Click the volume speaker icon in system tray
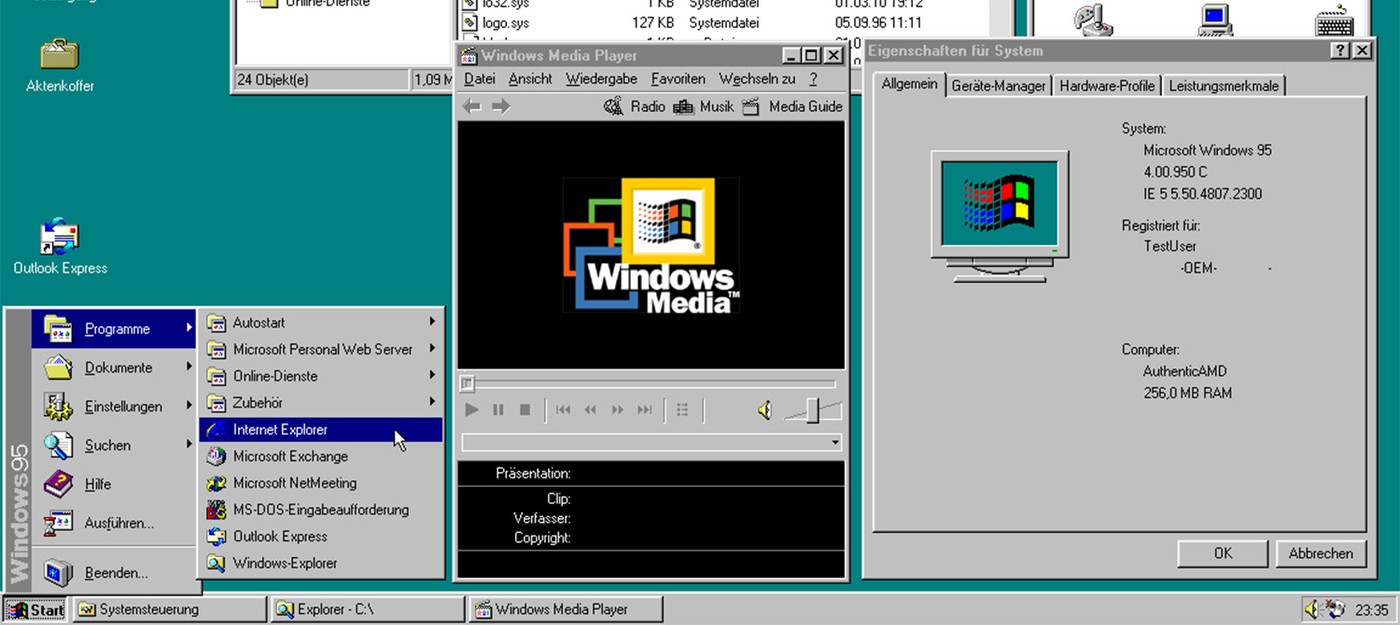The image size is (1400, 625). tap(1312, 609)
